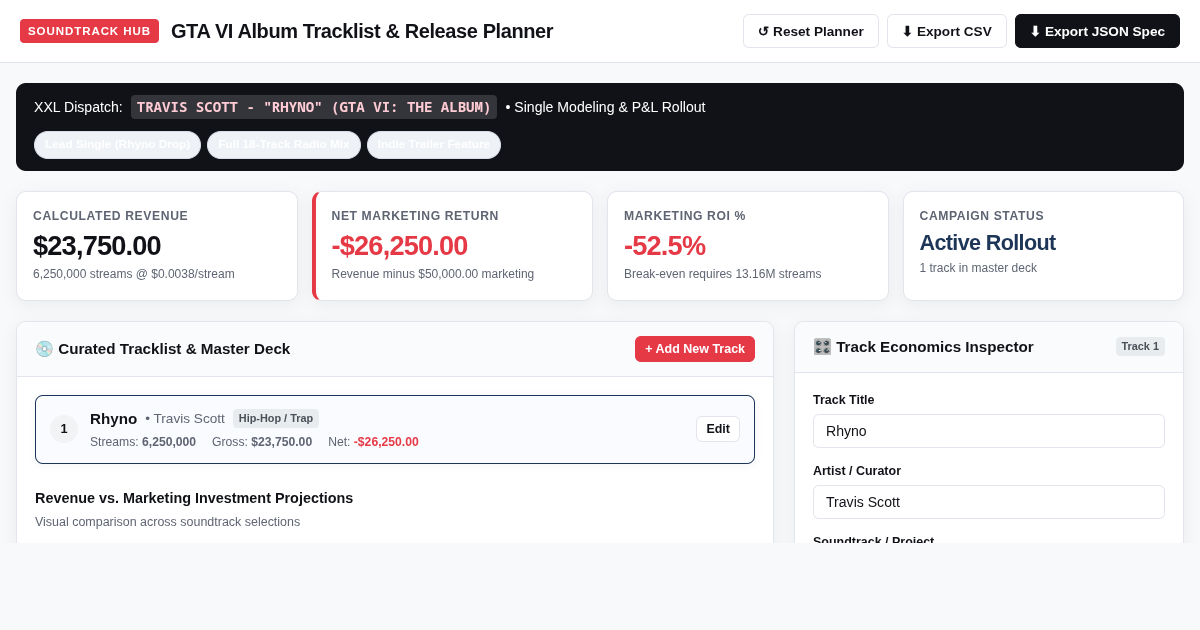Click the 'Revenue minus $50,000.00 marketing' note
This screenshot has height=630, width=1200.
tap(433, 274)
